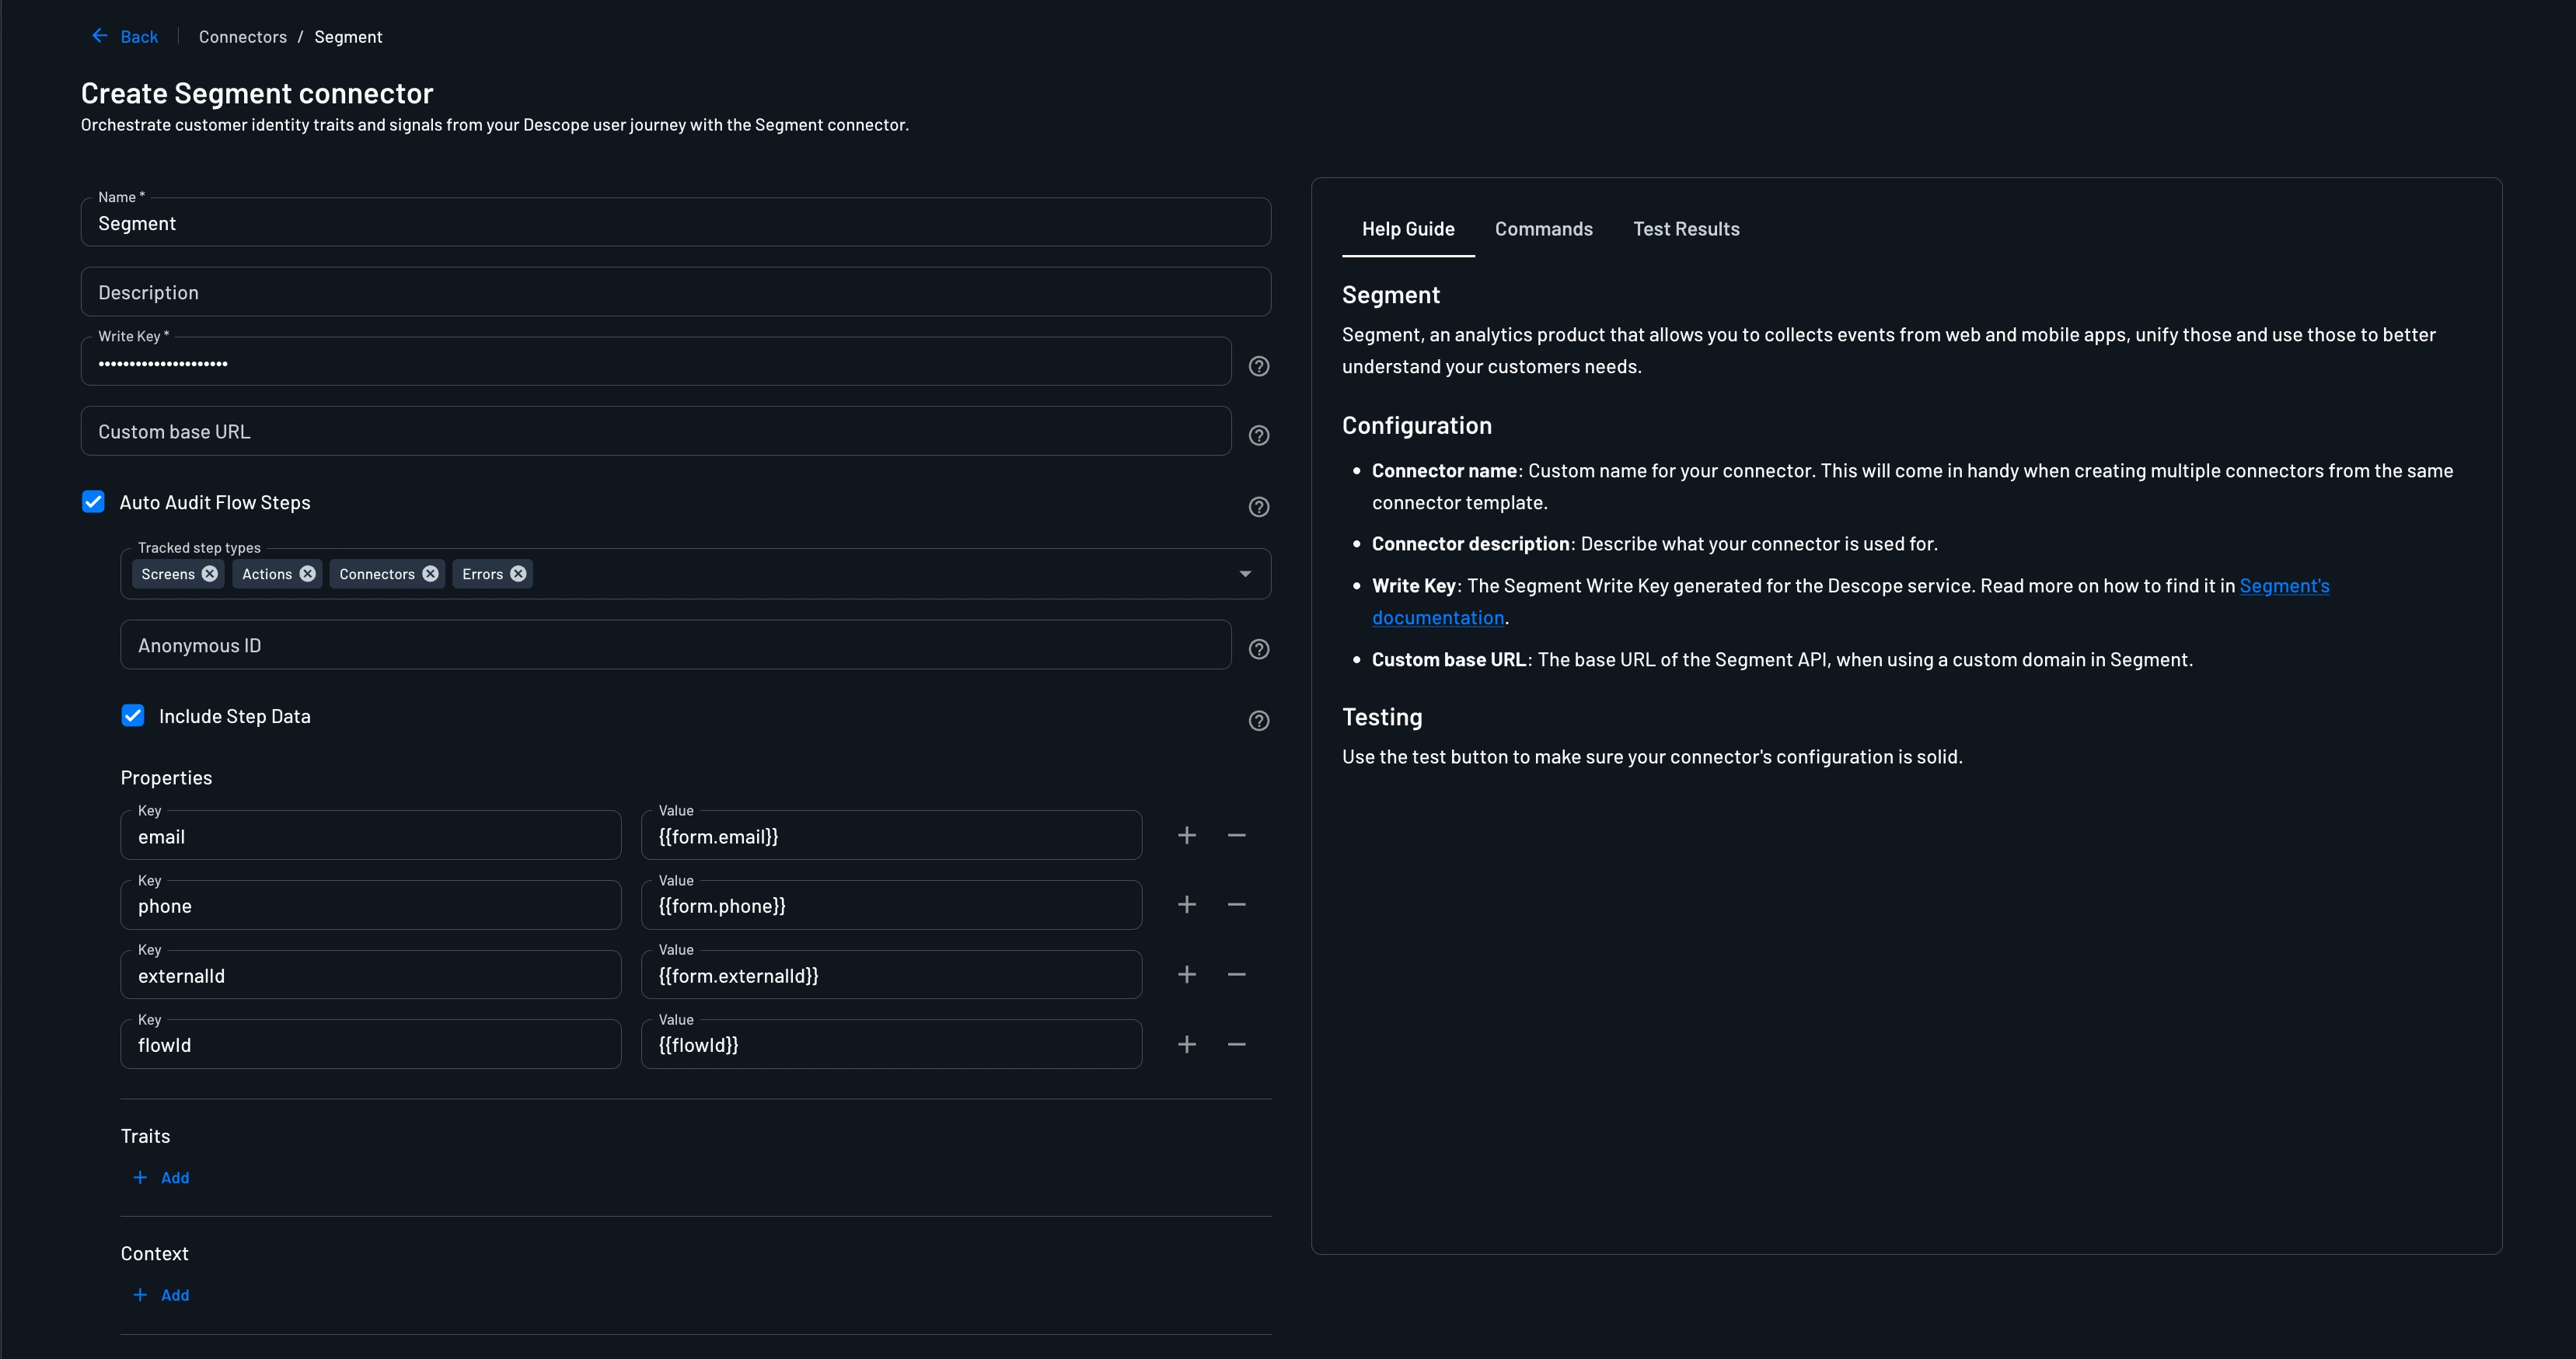Edit the {{form.email}} Value field
The width and height of the screenshot is (2576, 1359).
(891, 835)
